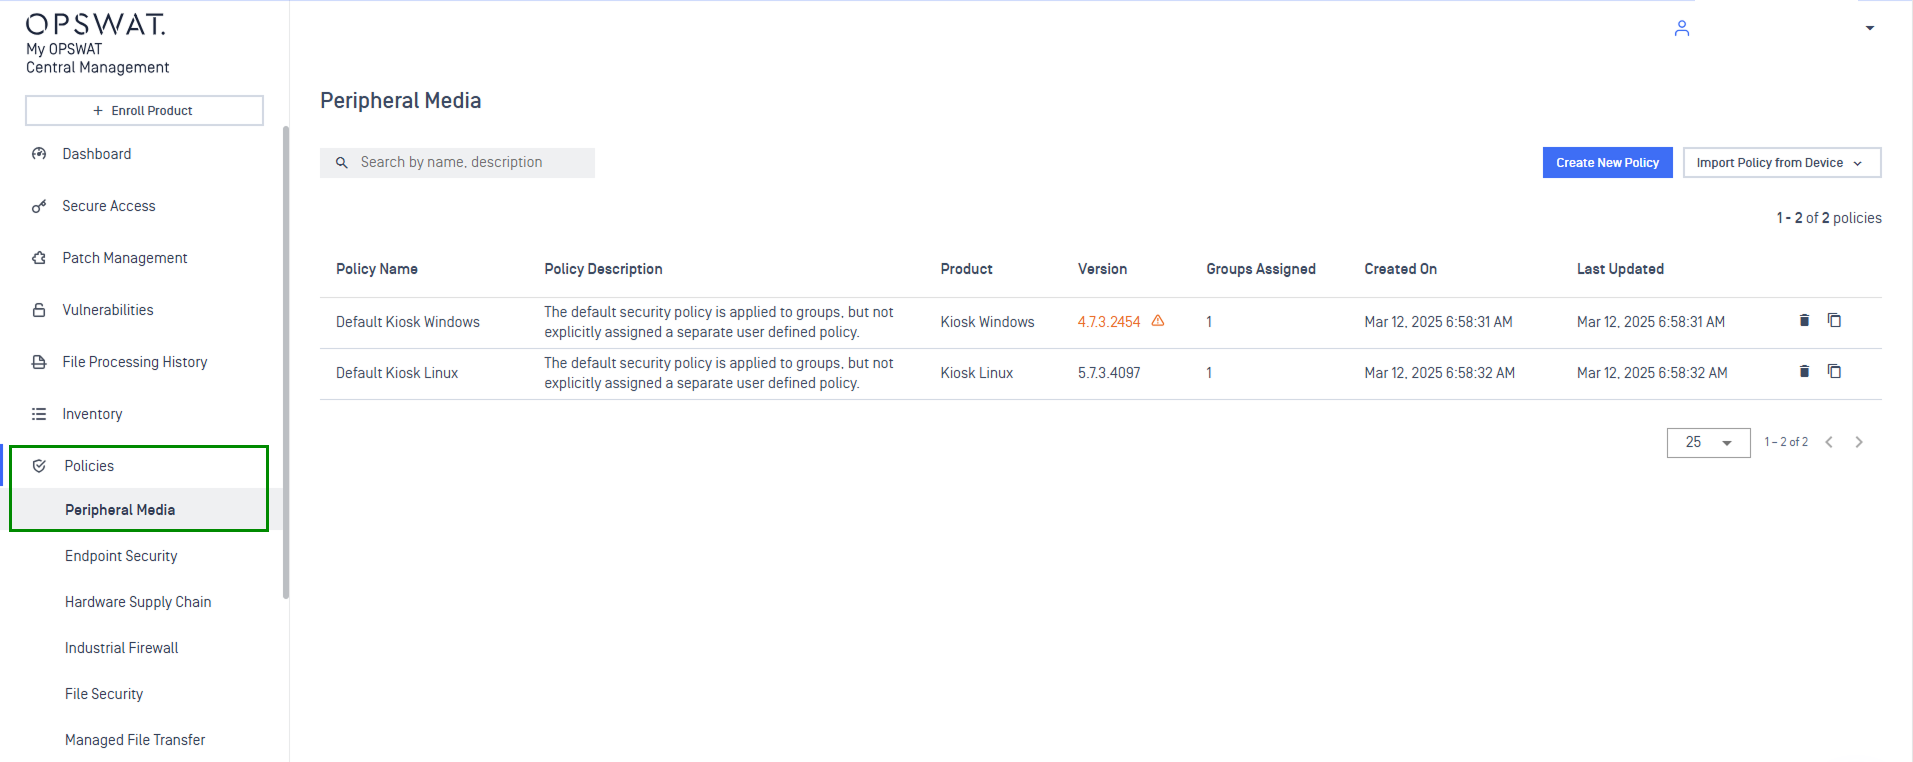Image resolution: width=1913 pixels, height=762 pixels.
Task: Click the Peripheral Media page heading
Action: pos(400,101)
